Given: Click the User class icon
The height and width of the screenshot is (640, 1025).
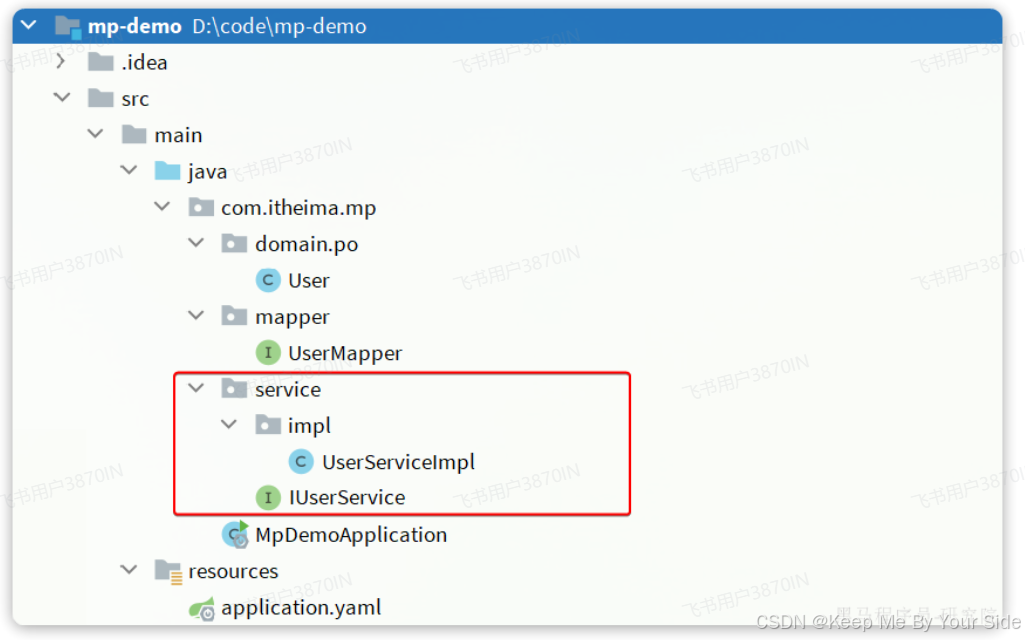Looking at the screenshot, I should (x=267, y=280).
